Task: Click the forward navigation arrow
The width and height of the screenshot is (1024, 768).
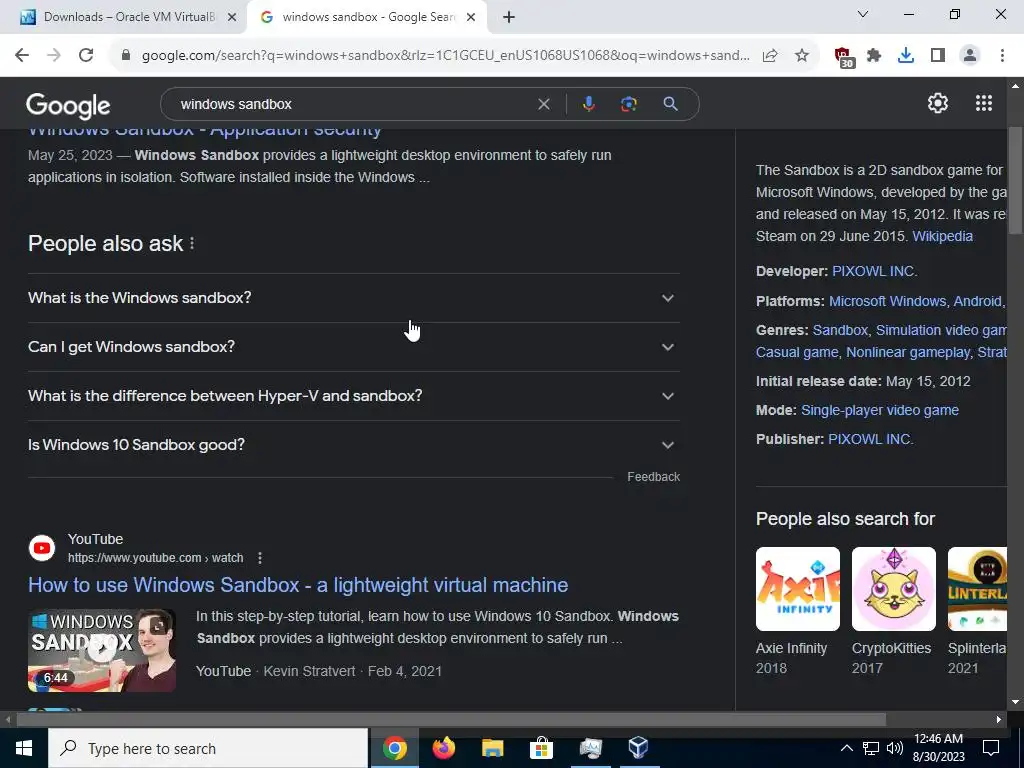Action: [54, 56]
